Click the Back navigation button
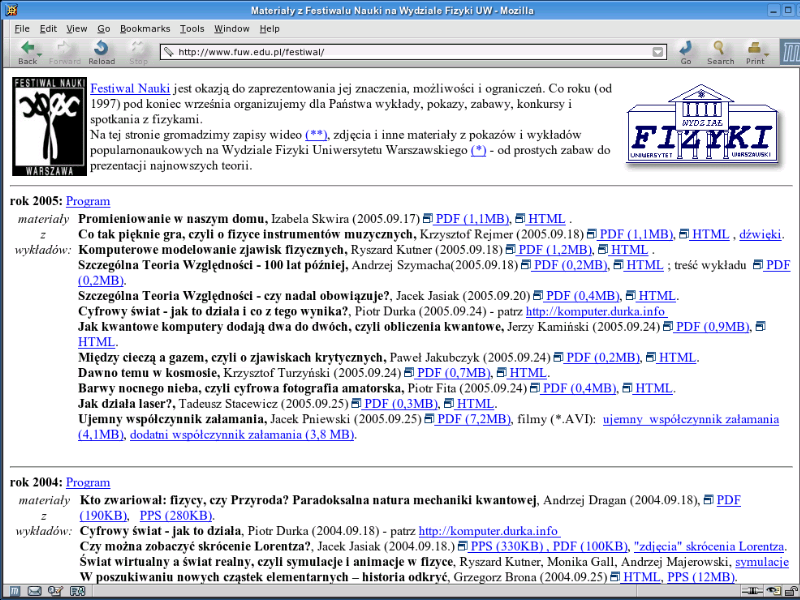800x600 pixels. click(x=27, y=51)
